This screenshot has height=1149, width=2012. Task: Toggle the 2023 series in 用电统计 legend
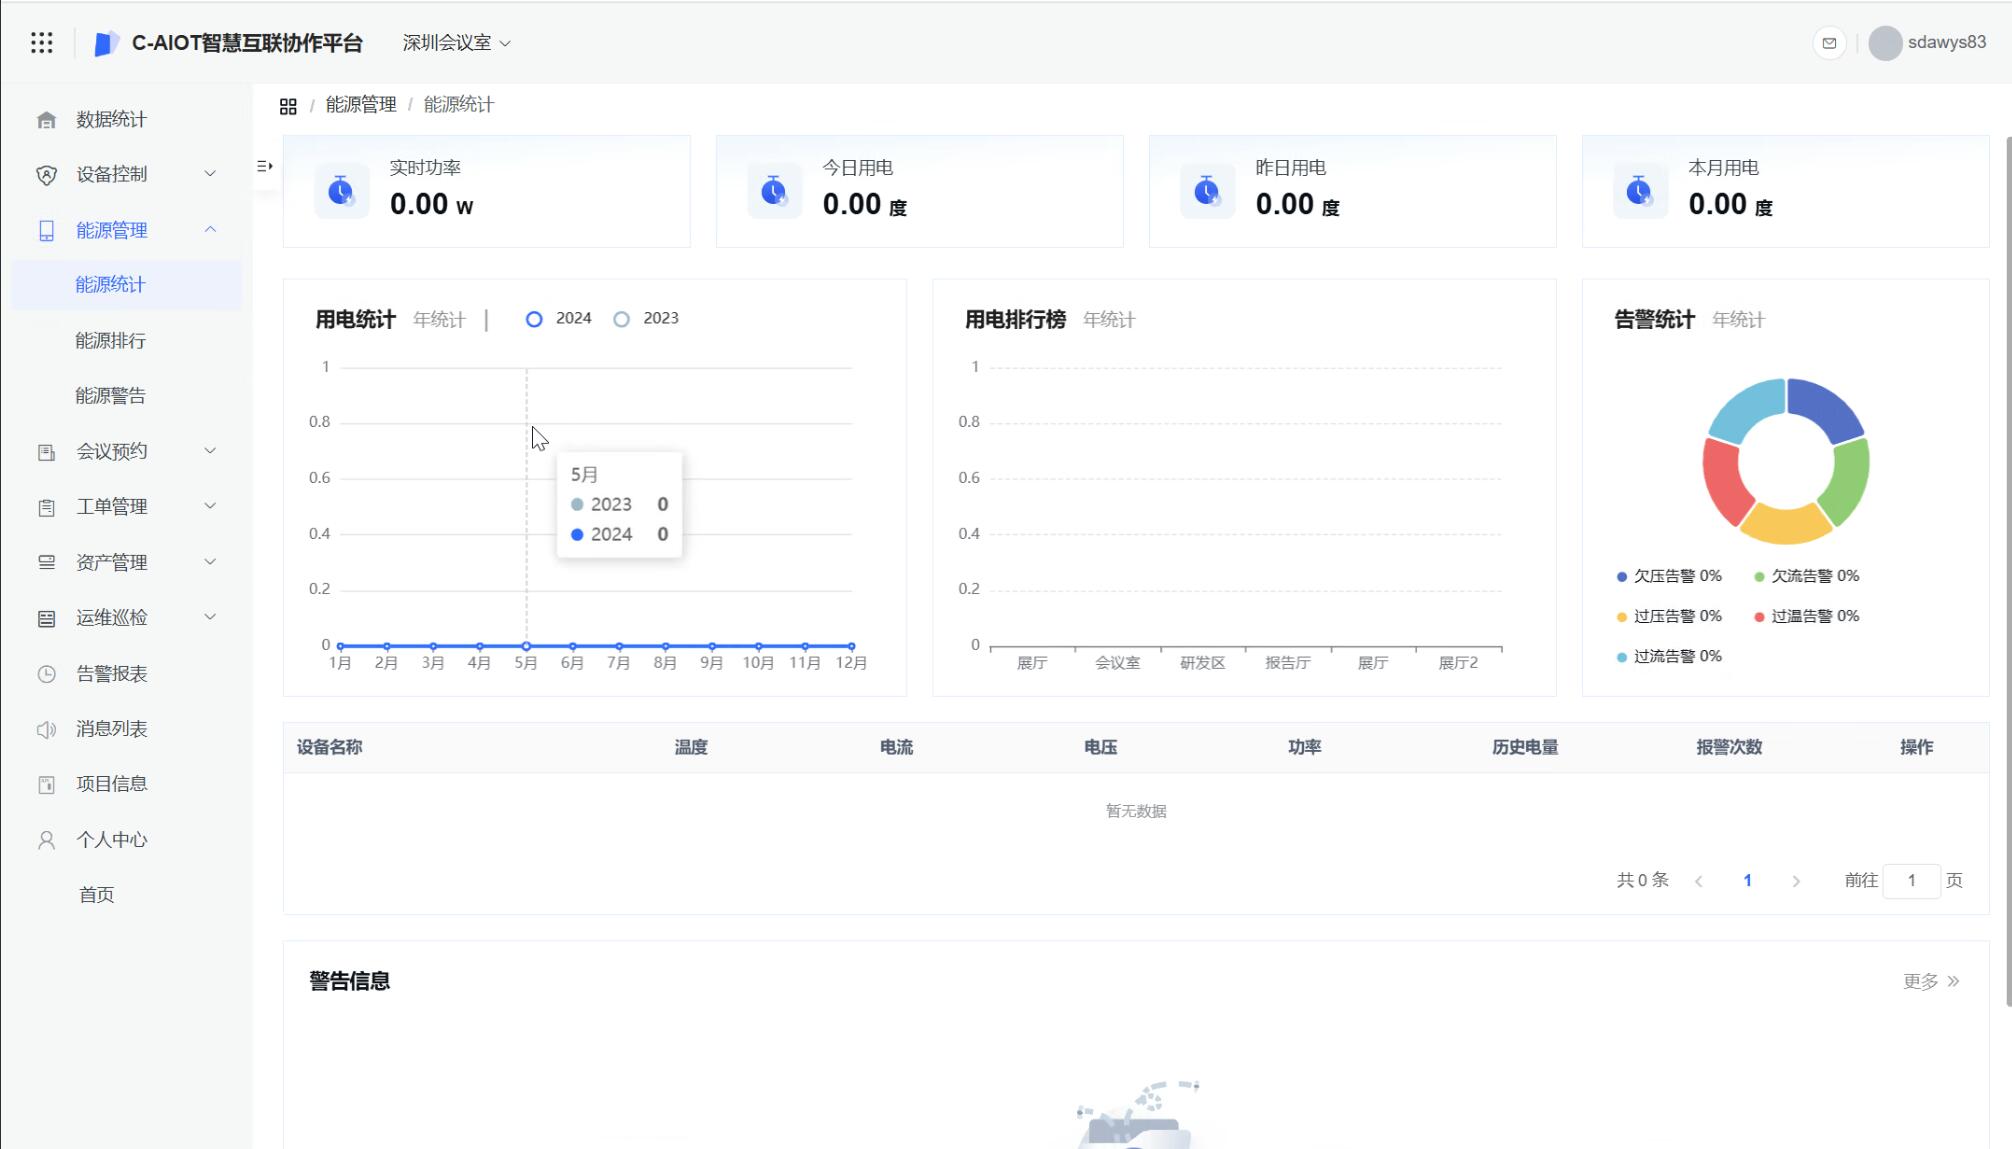646,319
